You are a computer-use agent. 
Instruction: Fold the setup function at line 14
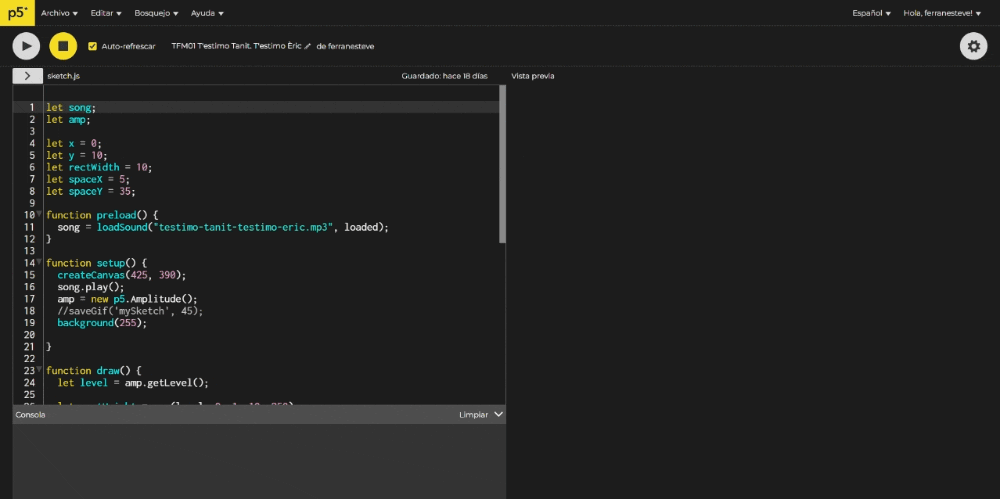(39, 263)
